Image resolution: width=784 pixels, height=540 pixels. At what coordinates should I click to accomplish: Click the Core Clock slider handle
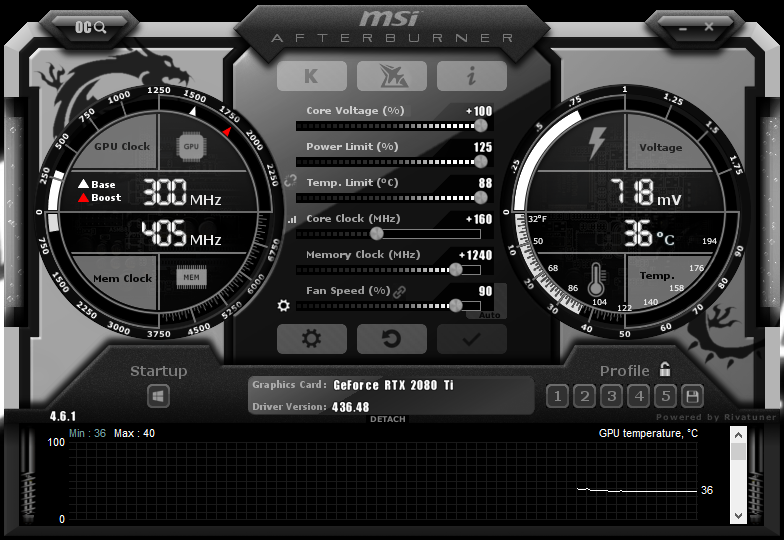click(x=376, y=234)
